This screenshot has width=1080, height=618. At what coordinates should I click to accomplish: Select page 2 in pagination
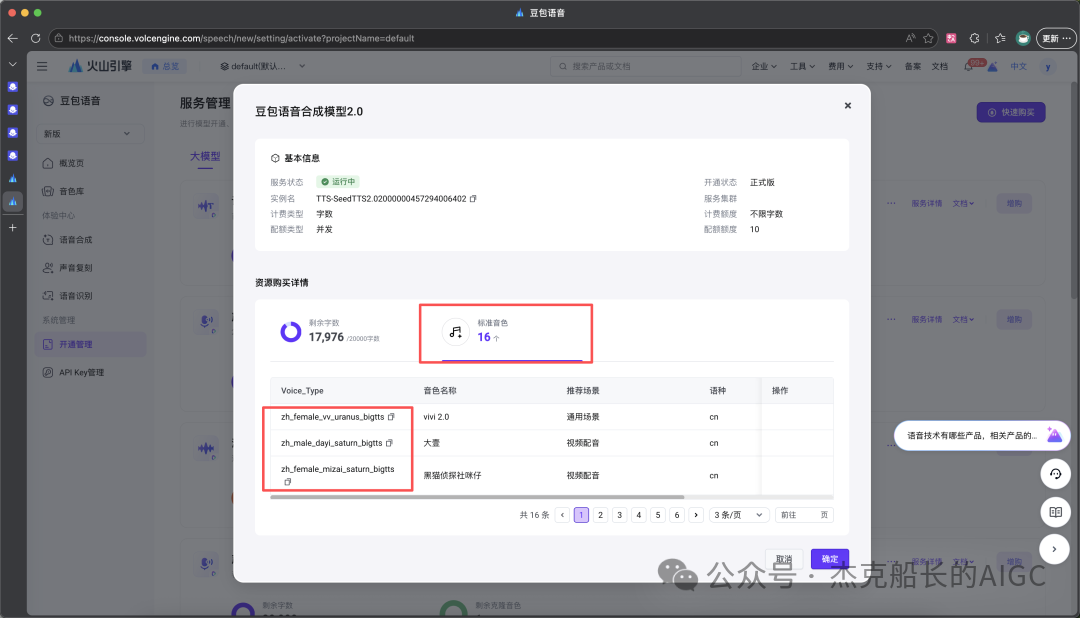coord(601,515)
